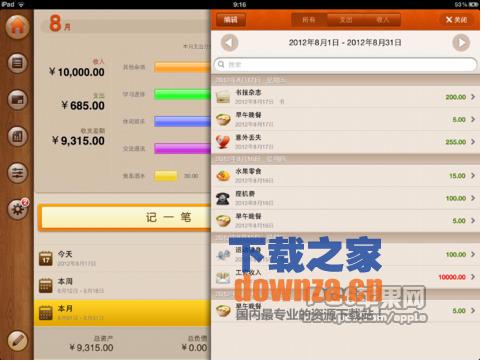
Task: Tap the Wi-Fi icon in status bar
Action: [x=21, y=4]
